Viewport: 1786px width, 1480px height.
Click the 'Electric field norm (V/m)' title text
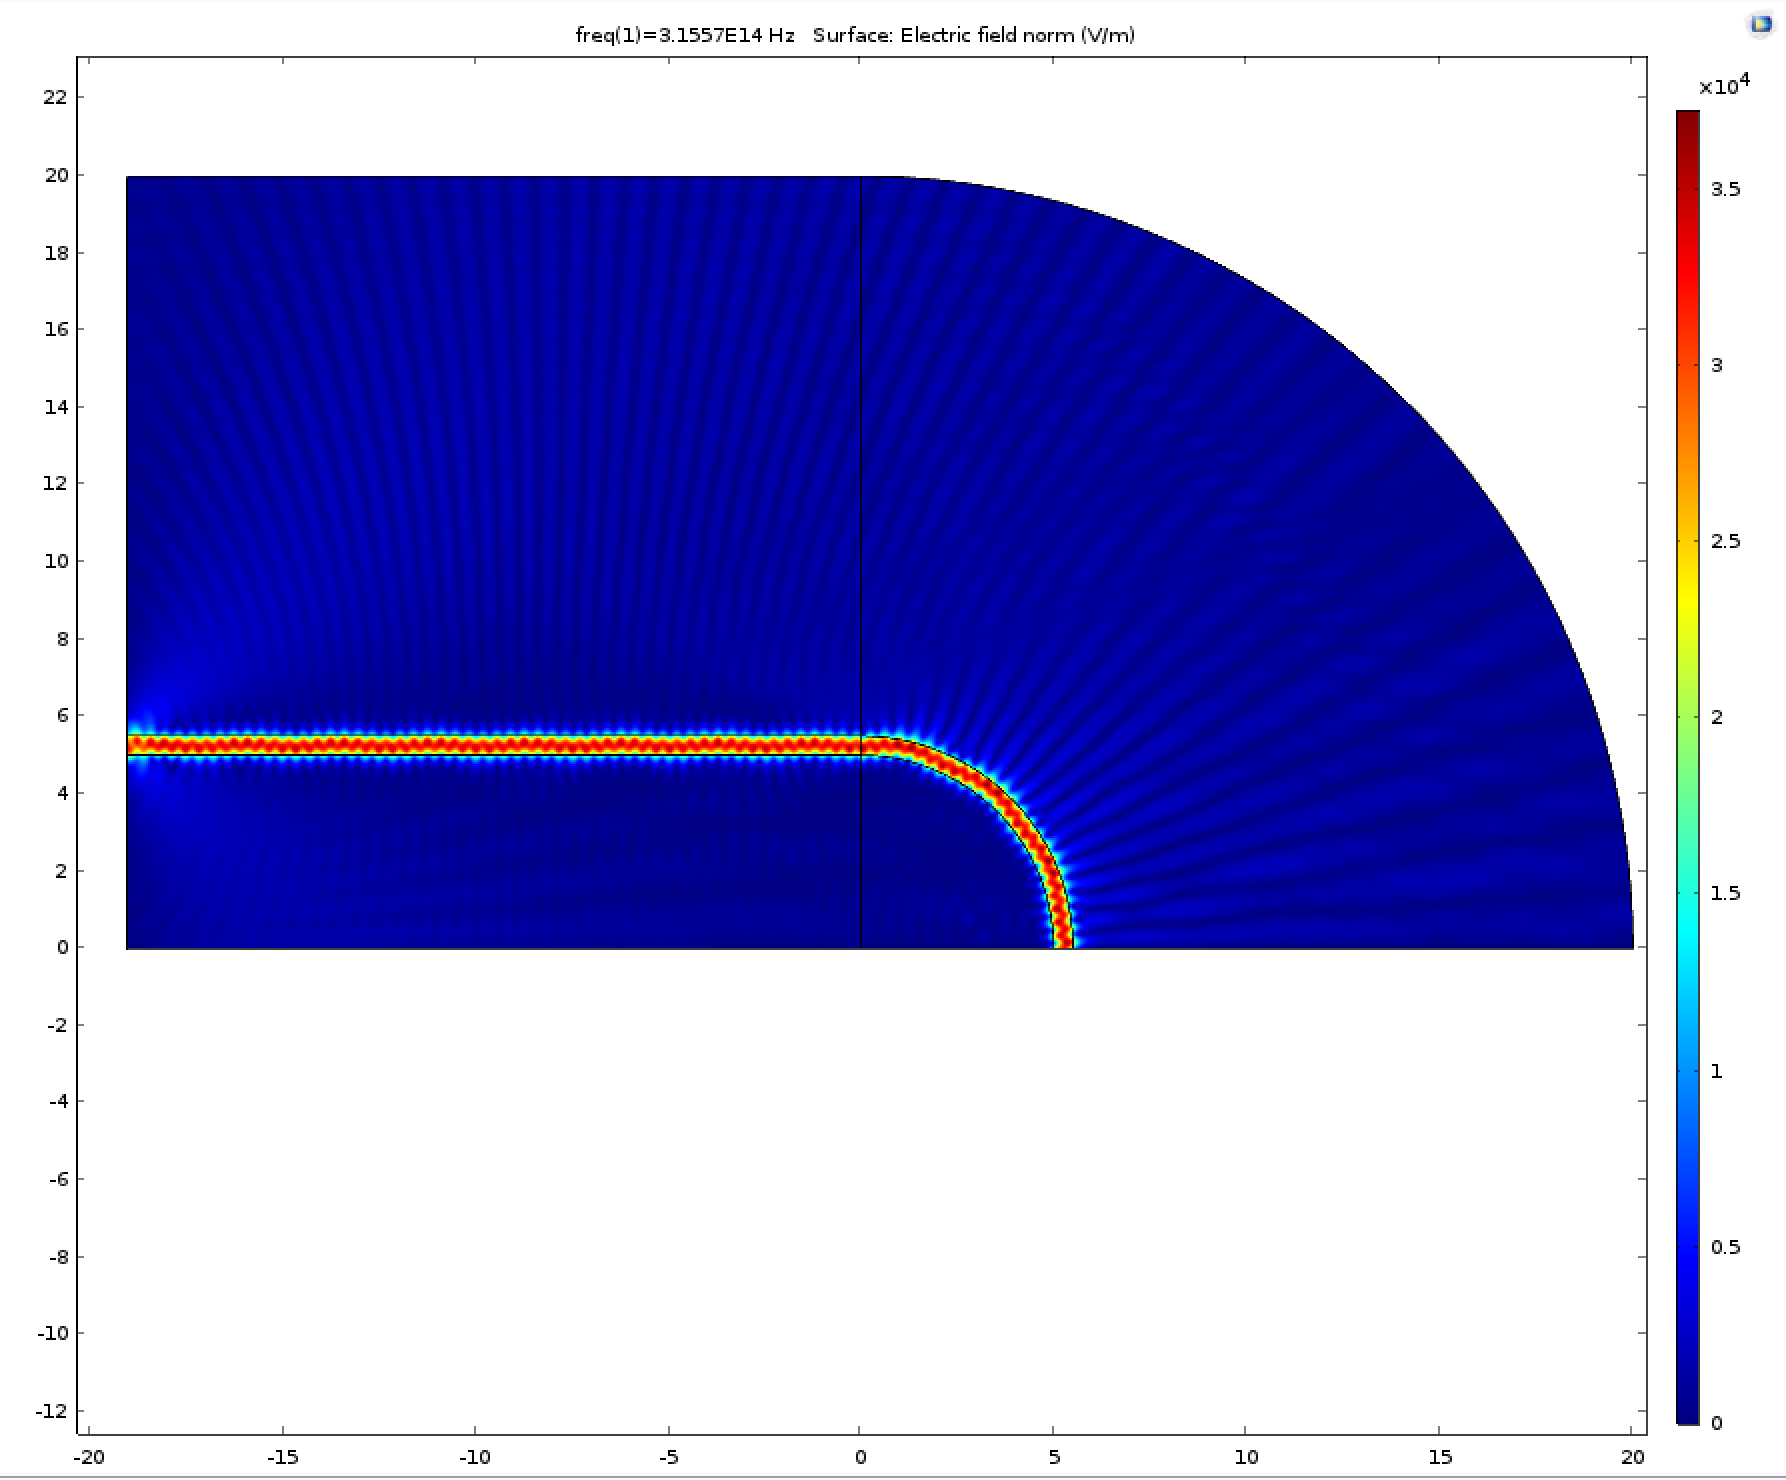pos(1017,36)
